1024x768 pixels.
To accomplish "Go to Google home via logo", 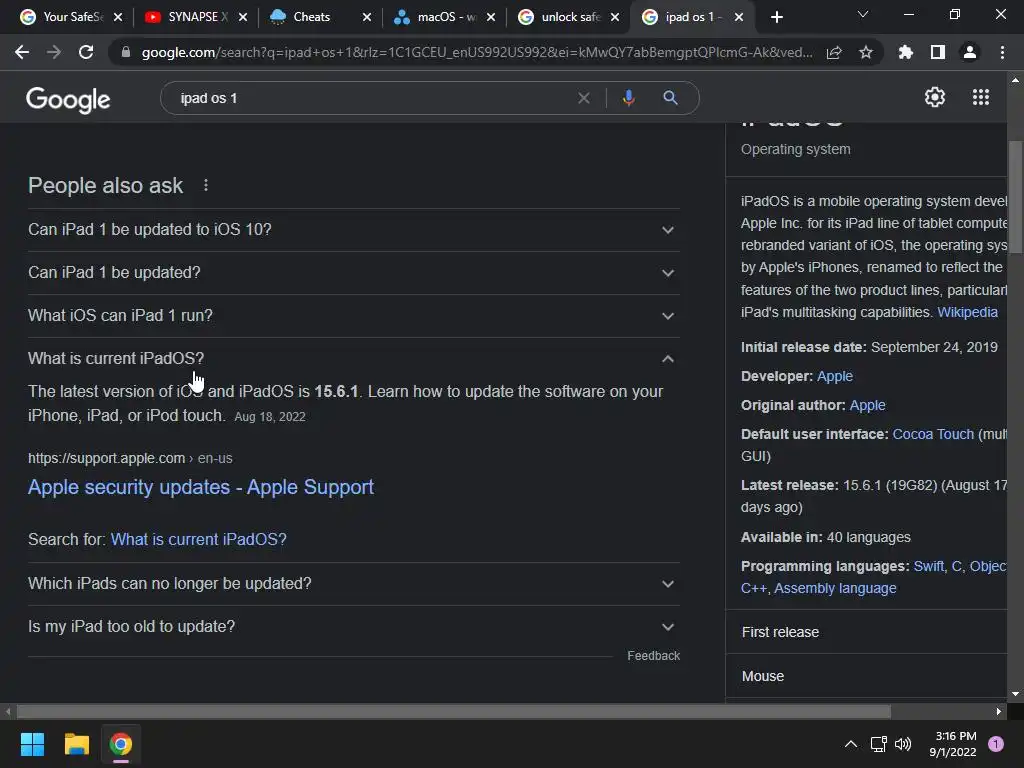I will point(68,99).
